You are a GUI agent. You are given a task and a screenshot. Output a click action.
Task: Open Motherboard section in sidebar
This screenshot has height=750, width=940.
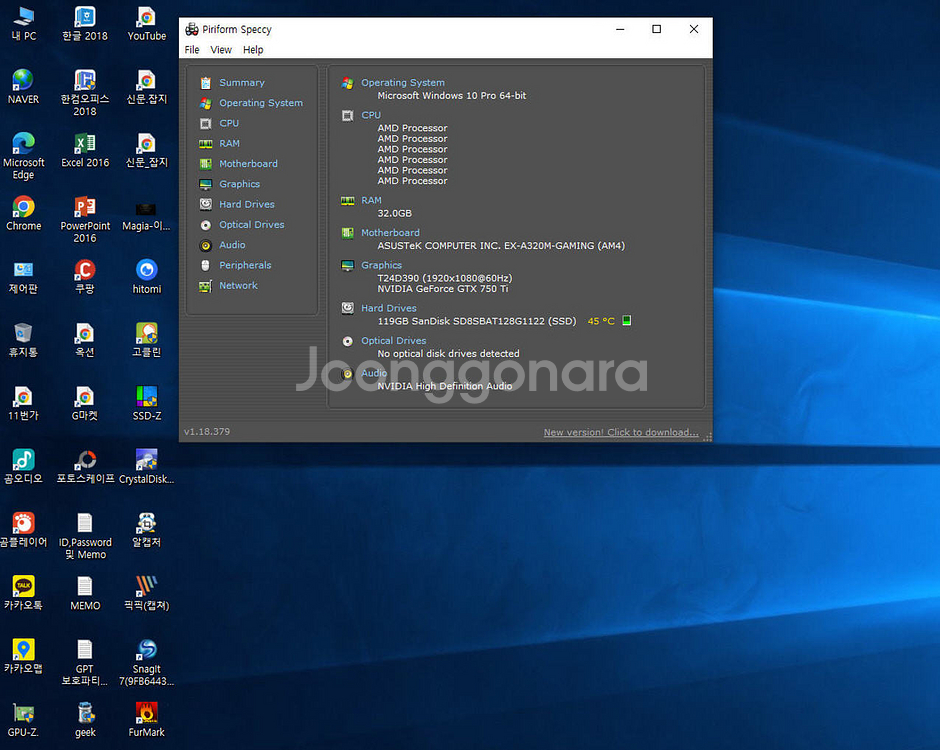pyautogui.click(x=248, y=164)
